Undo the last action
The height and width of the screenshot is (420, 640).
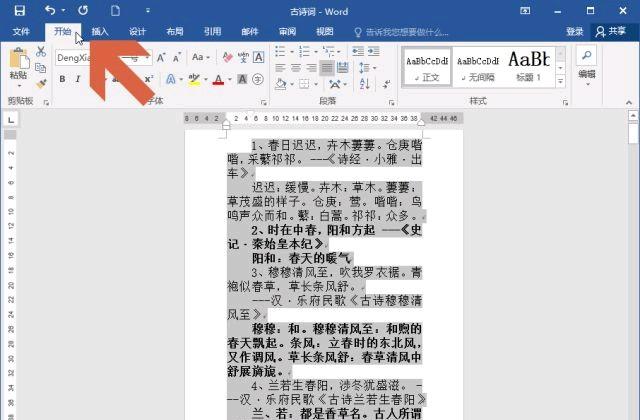[50, 10]
